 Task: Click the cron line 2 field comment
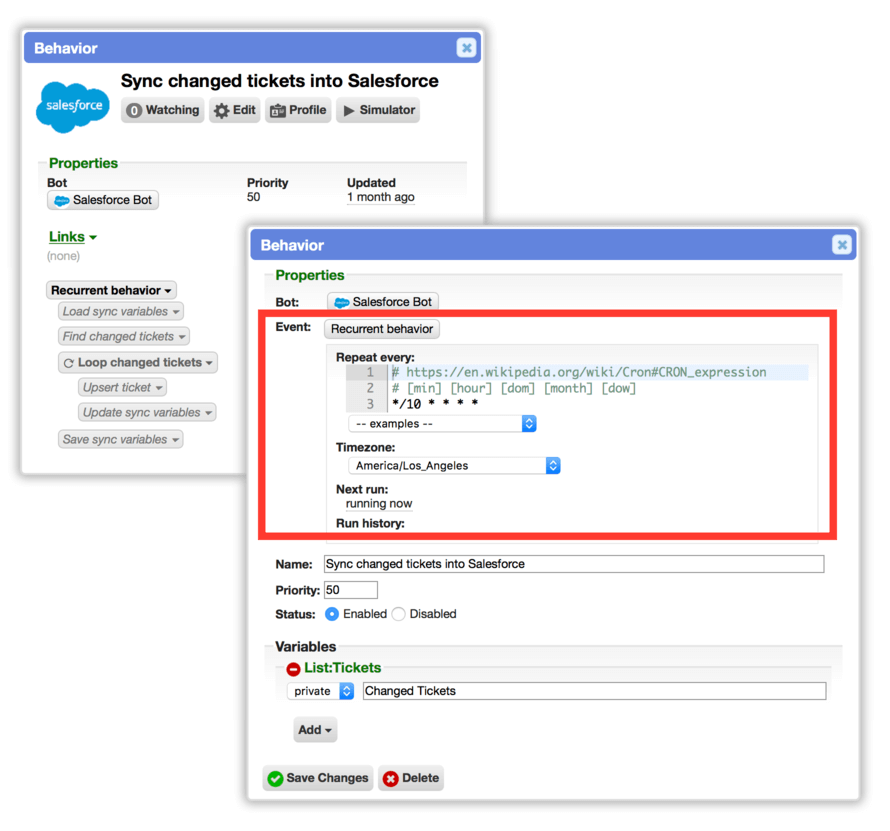(x=514, y=388)
